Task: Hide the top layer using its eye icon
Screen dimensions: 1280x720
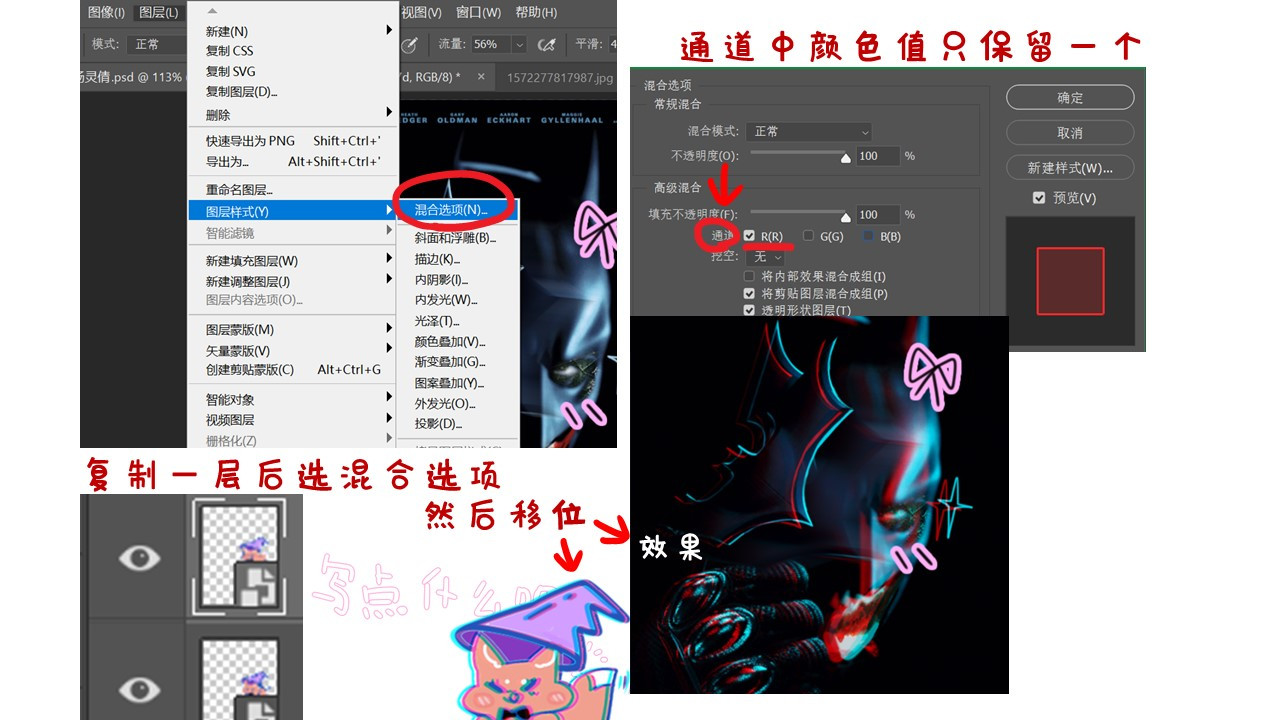Action: [x=139, y=558]
